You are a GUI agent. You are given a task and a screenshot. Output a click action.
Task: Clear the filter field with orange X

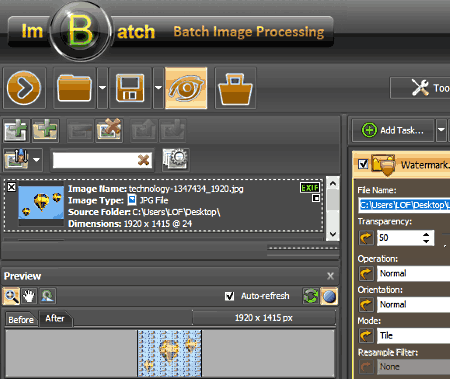[x=144, y=160]
